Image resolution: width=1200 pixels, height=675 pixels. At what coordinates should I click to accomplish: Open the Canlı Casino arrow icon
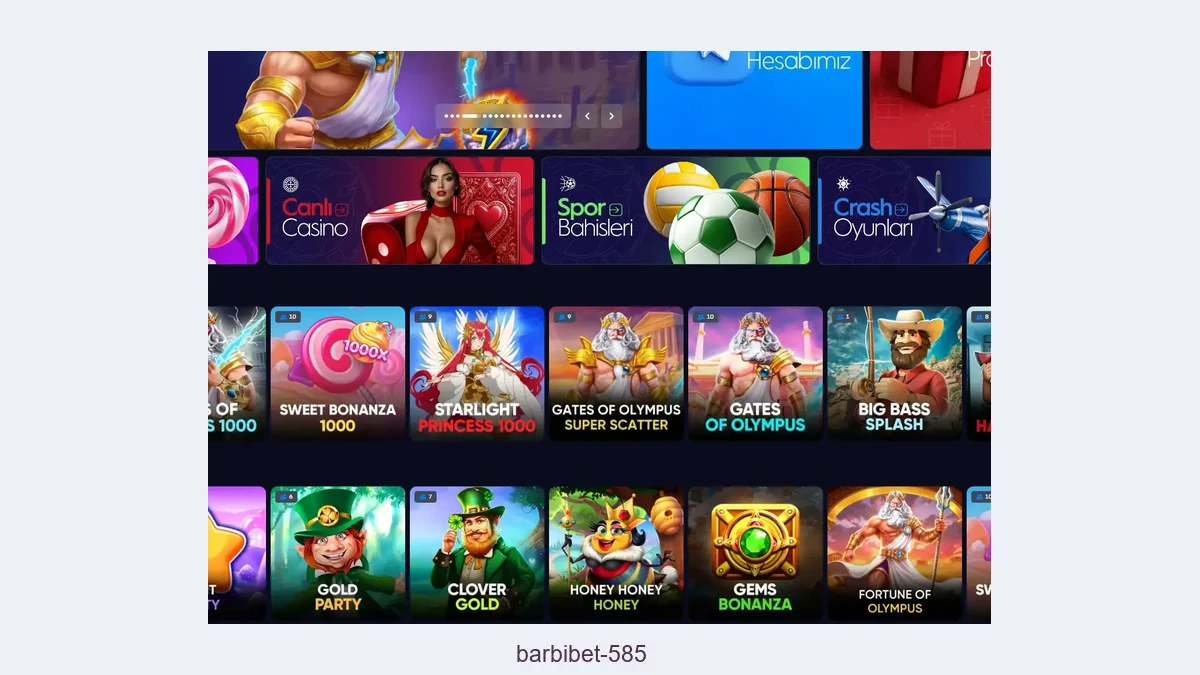coord(342,209)
